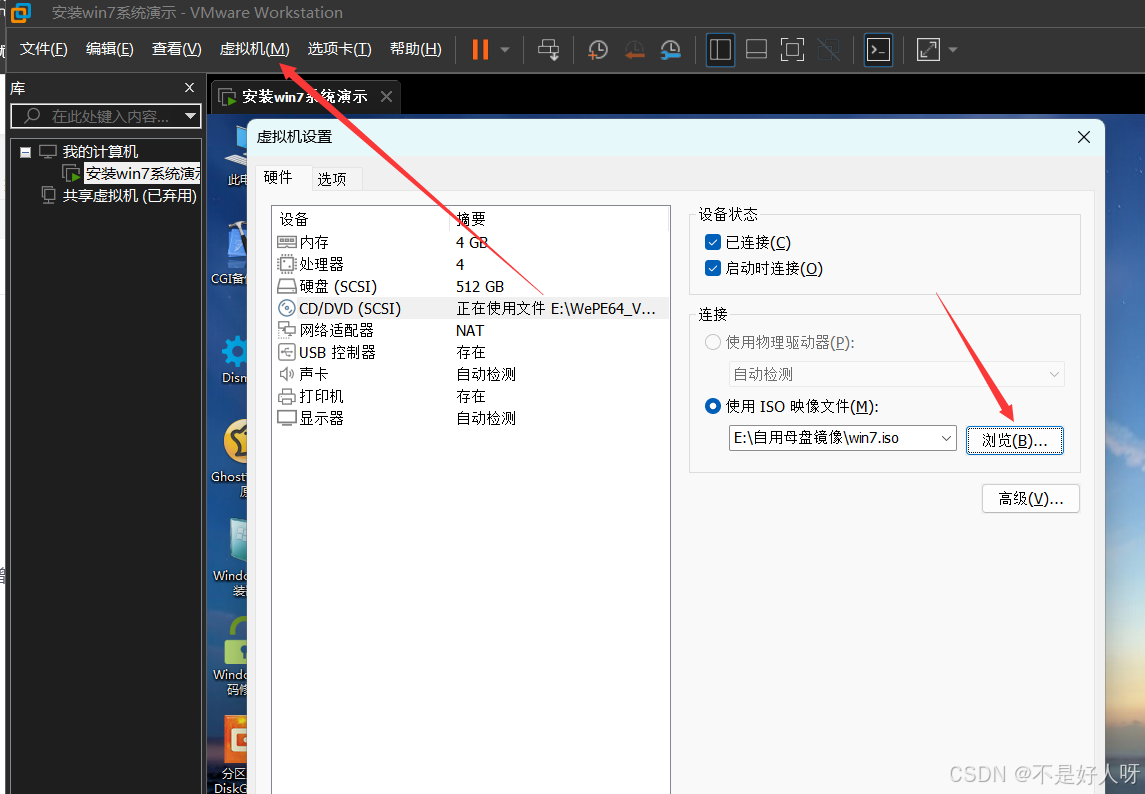This screenshot has height=794, width=1145.
Task: Toggle the show library sidebar icon
Action: (720, 50)
